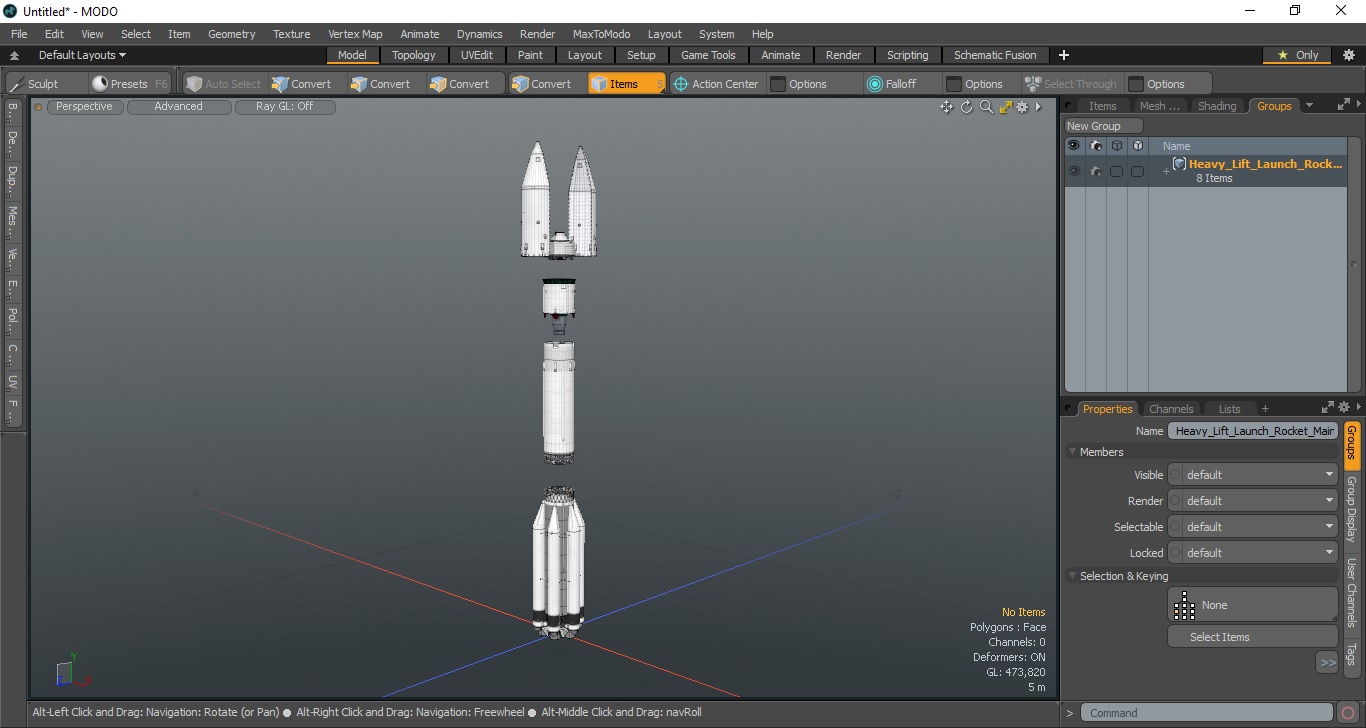Open the Group Display vertical tab
1366x728 pixels.
tap(1351, 509)
